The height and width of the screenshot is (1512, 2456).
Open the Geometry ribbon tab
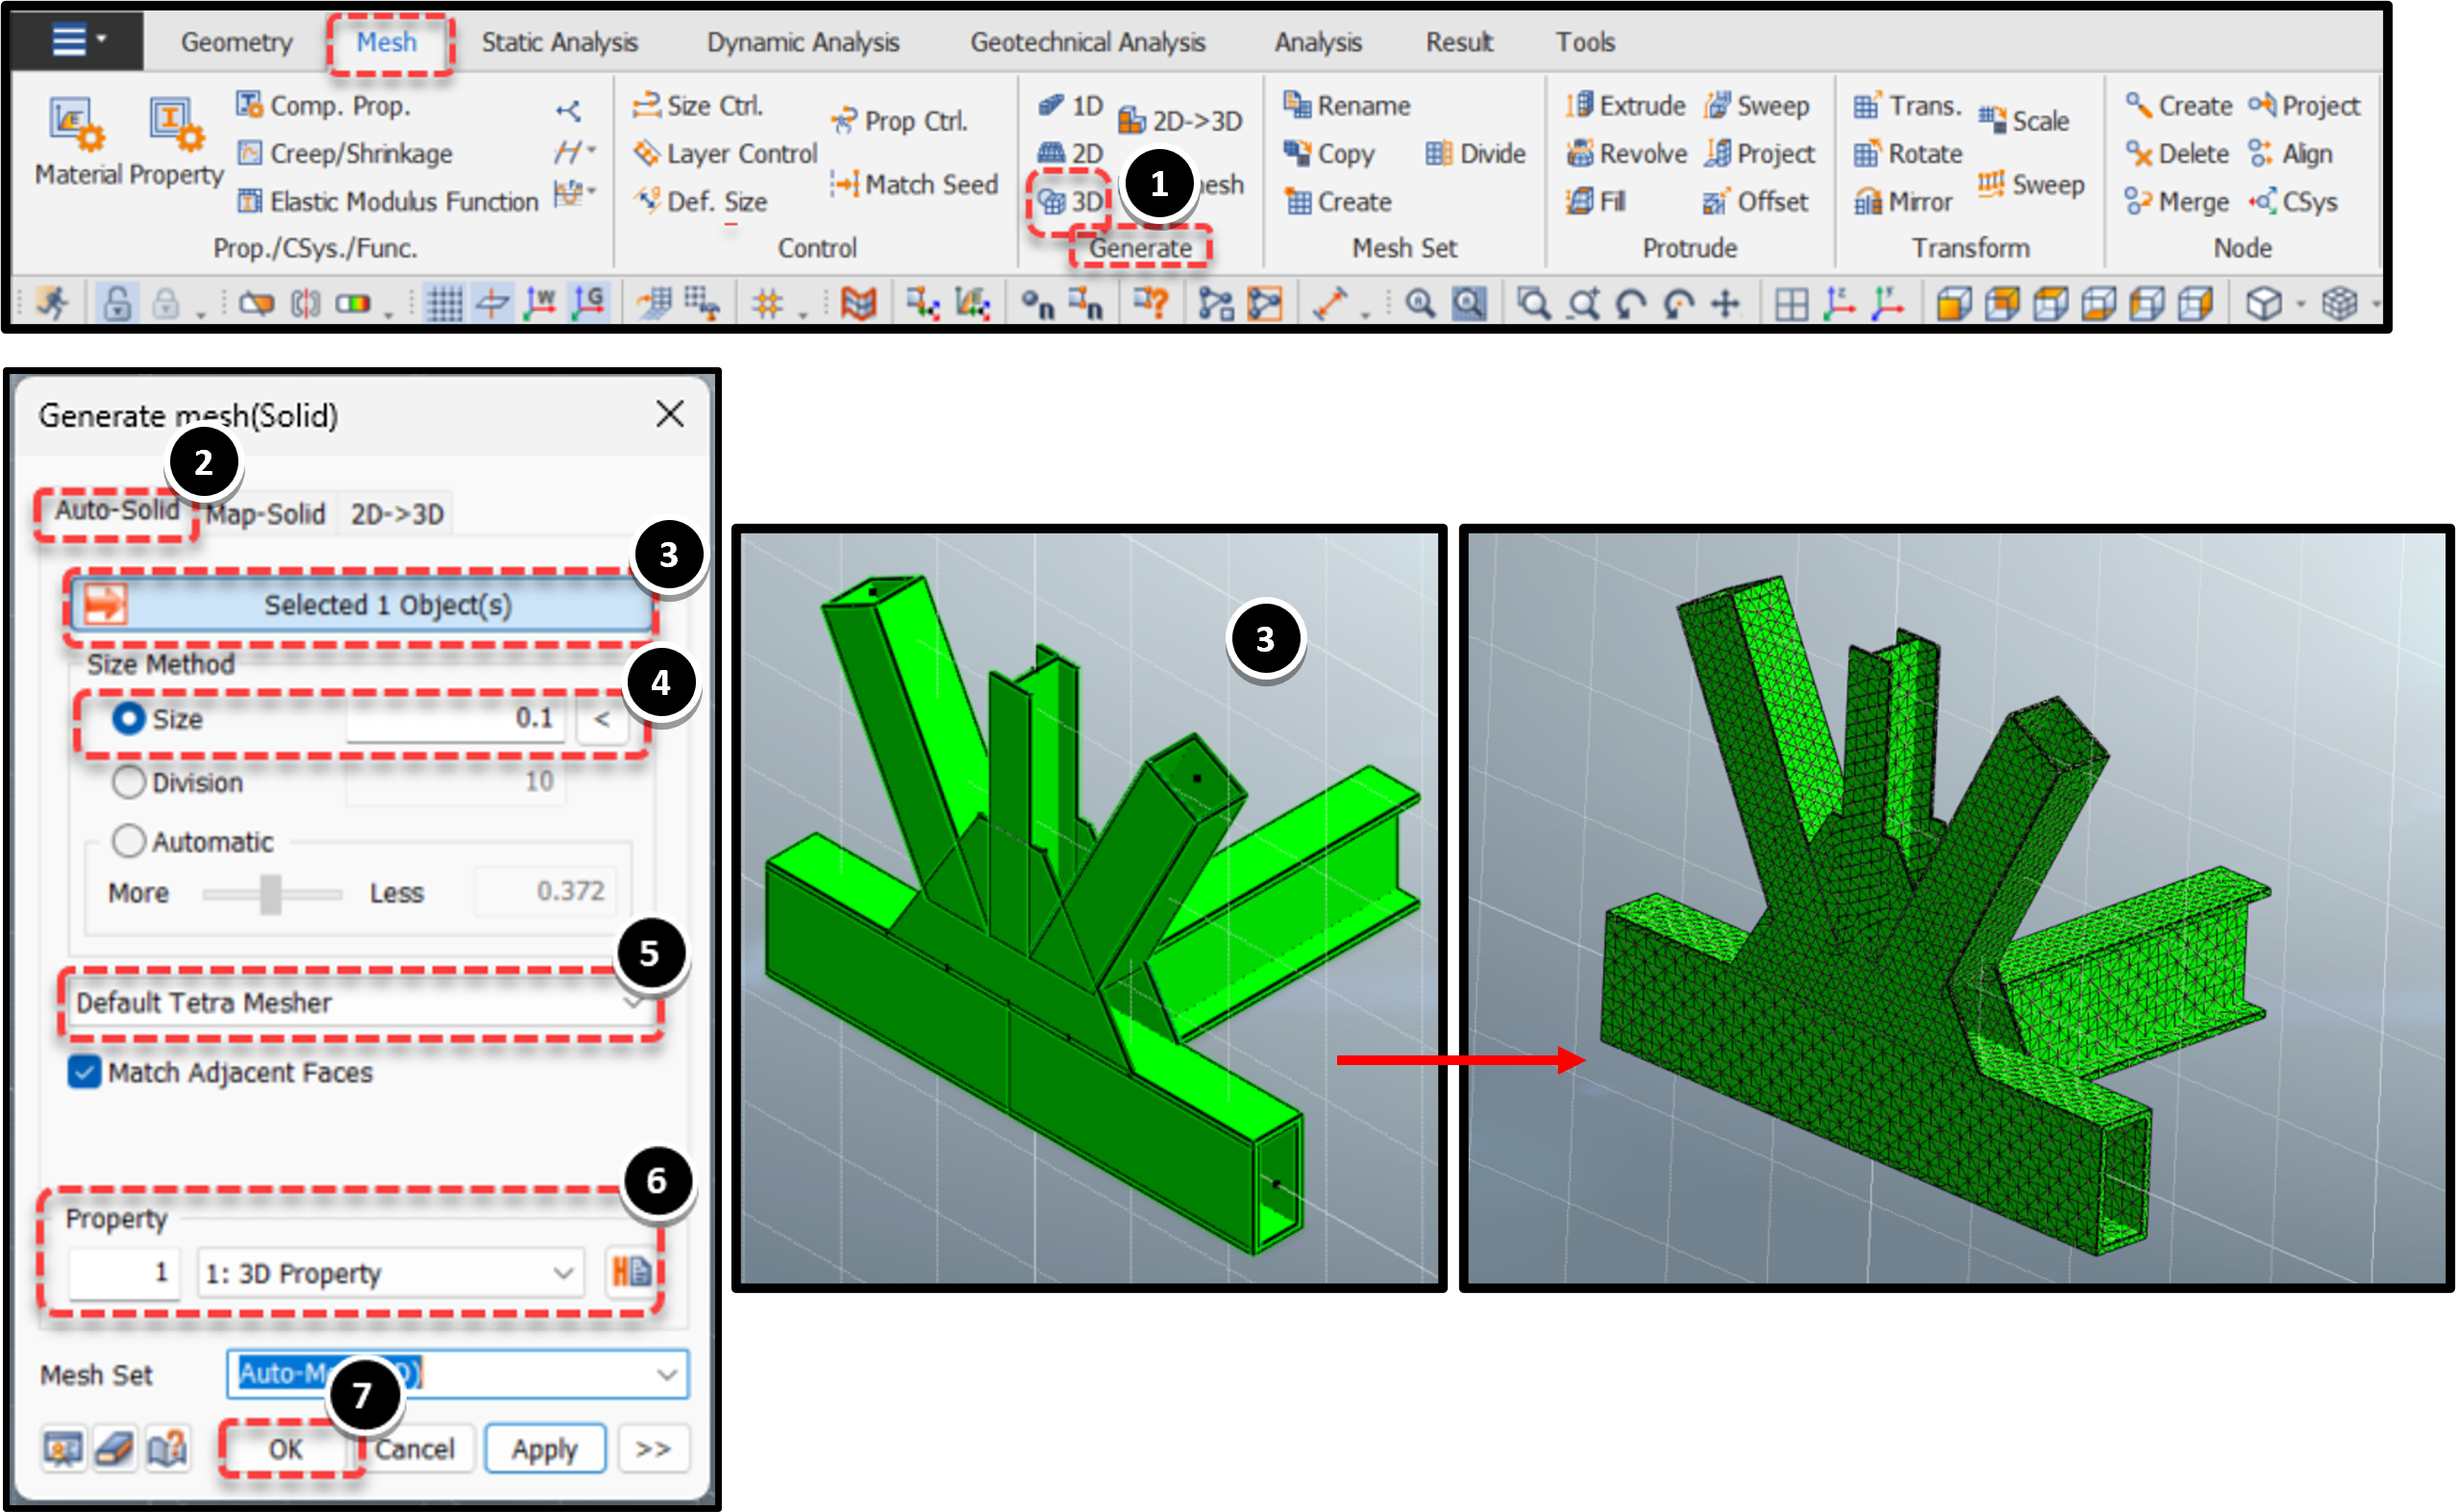point(237,42)
